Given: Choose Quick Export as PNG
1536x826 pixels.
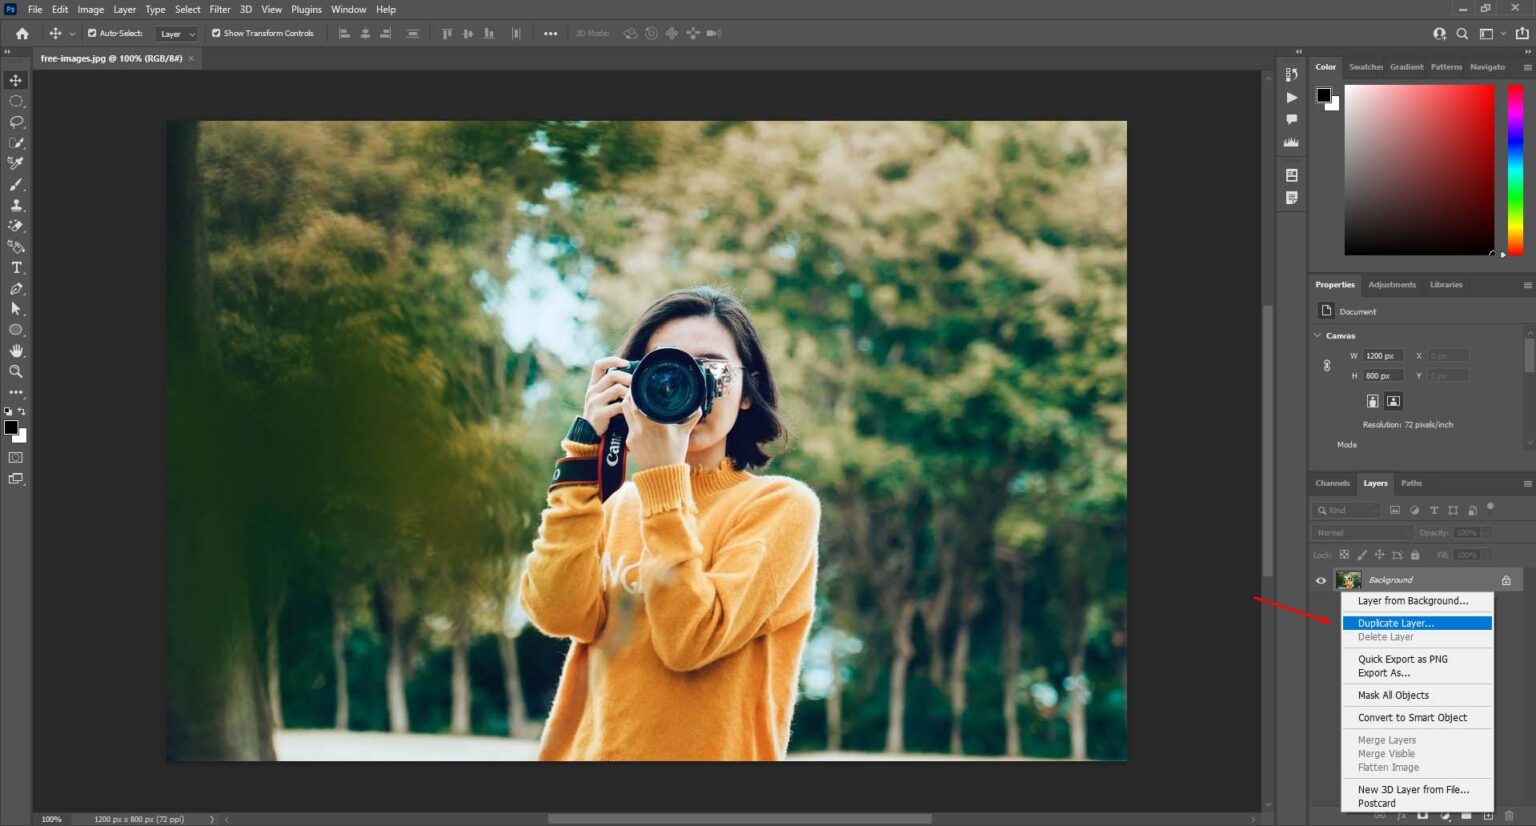Looking at the screenshot, I should click(x=1401, y=659).
